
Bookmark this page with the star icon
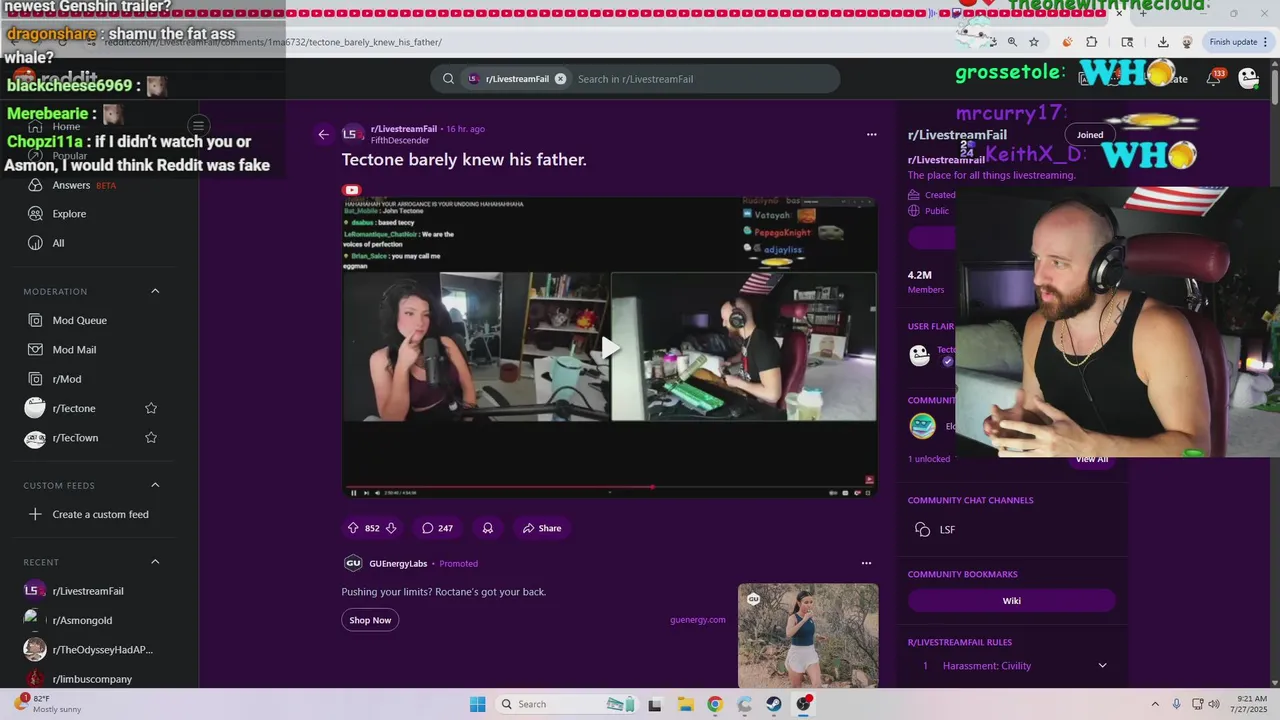click(x=1033, y=42)
